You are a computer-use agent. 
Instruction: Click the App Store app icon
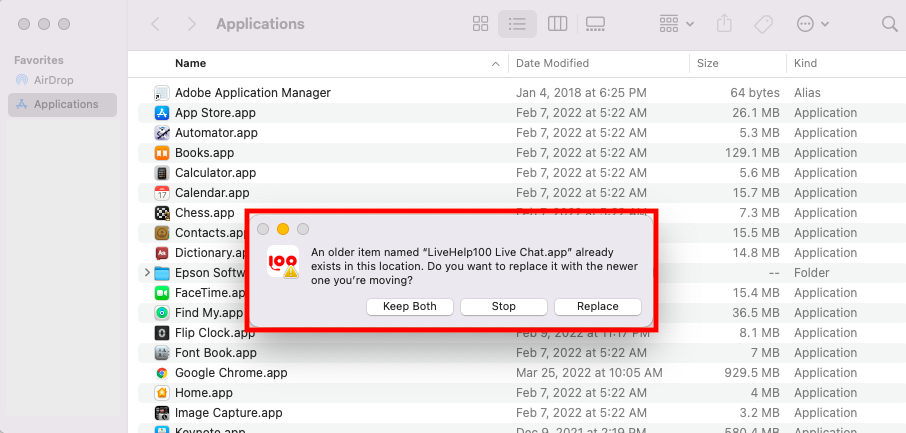pos(162,113)
